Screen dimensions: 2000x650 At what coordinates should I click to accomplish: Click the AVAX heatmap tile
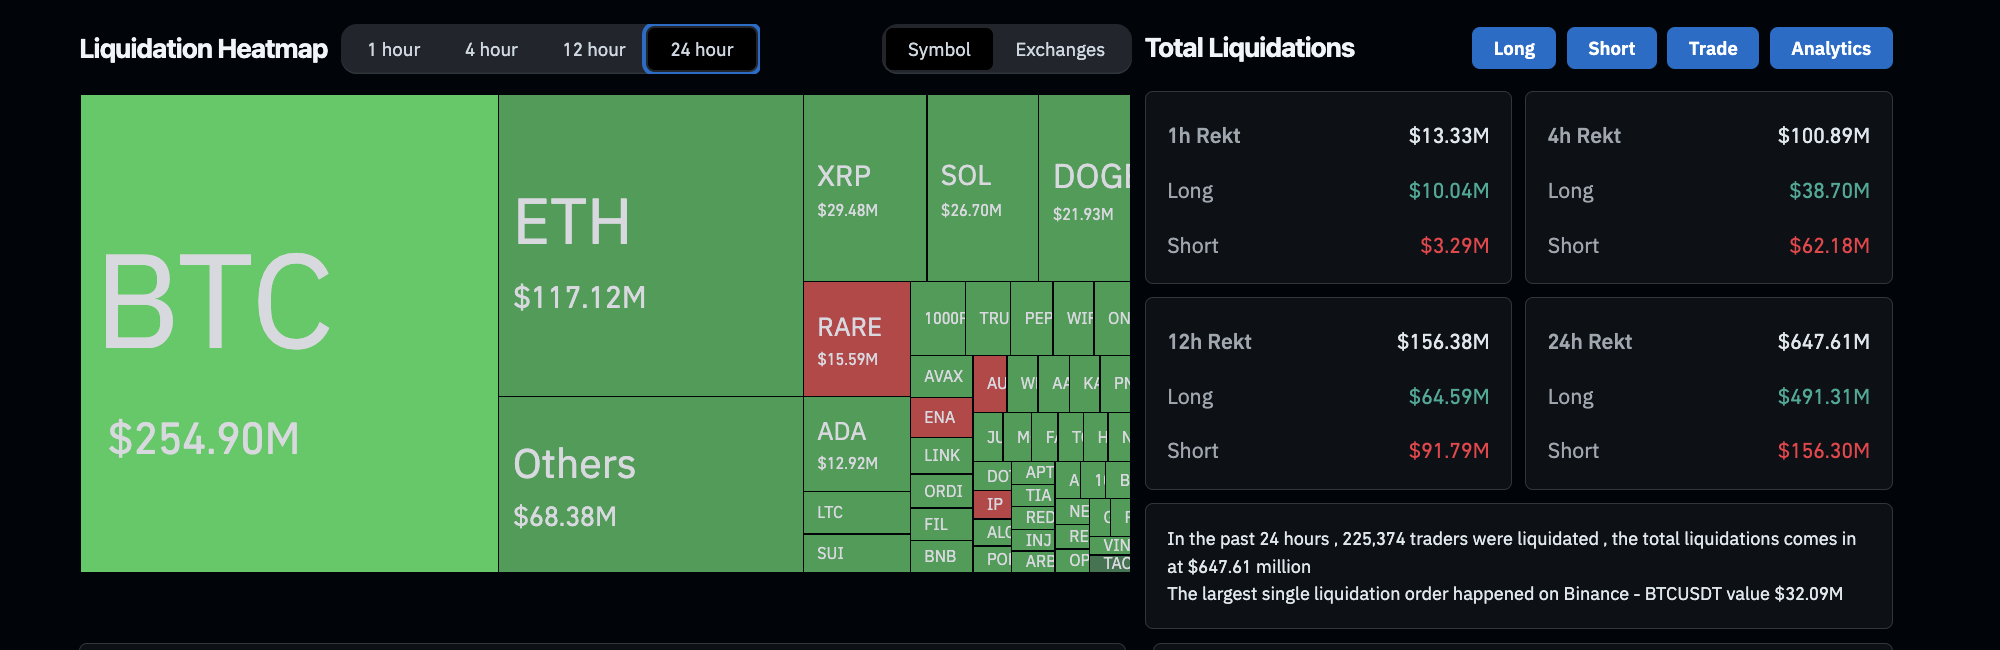pos(942,376)
